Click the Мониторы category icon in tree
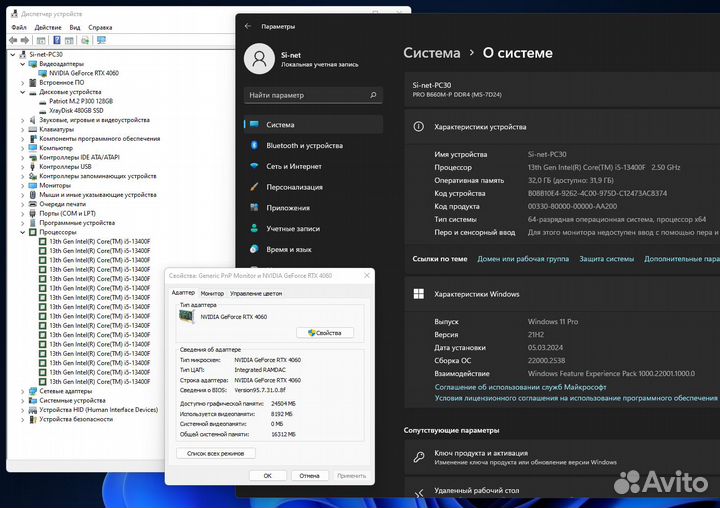The width and height of the screenshot is (720, 508). (x=33, y=186)
